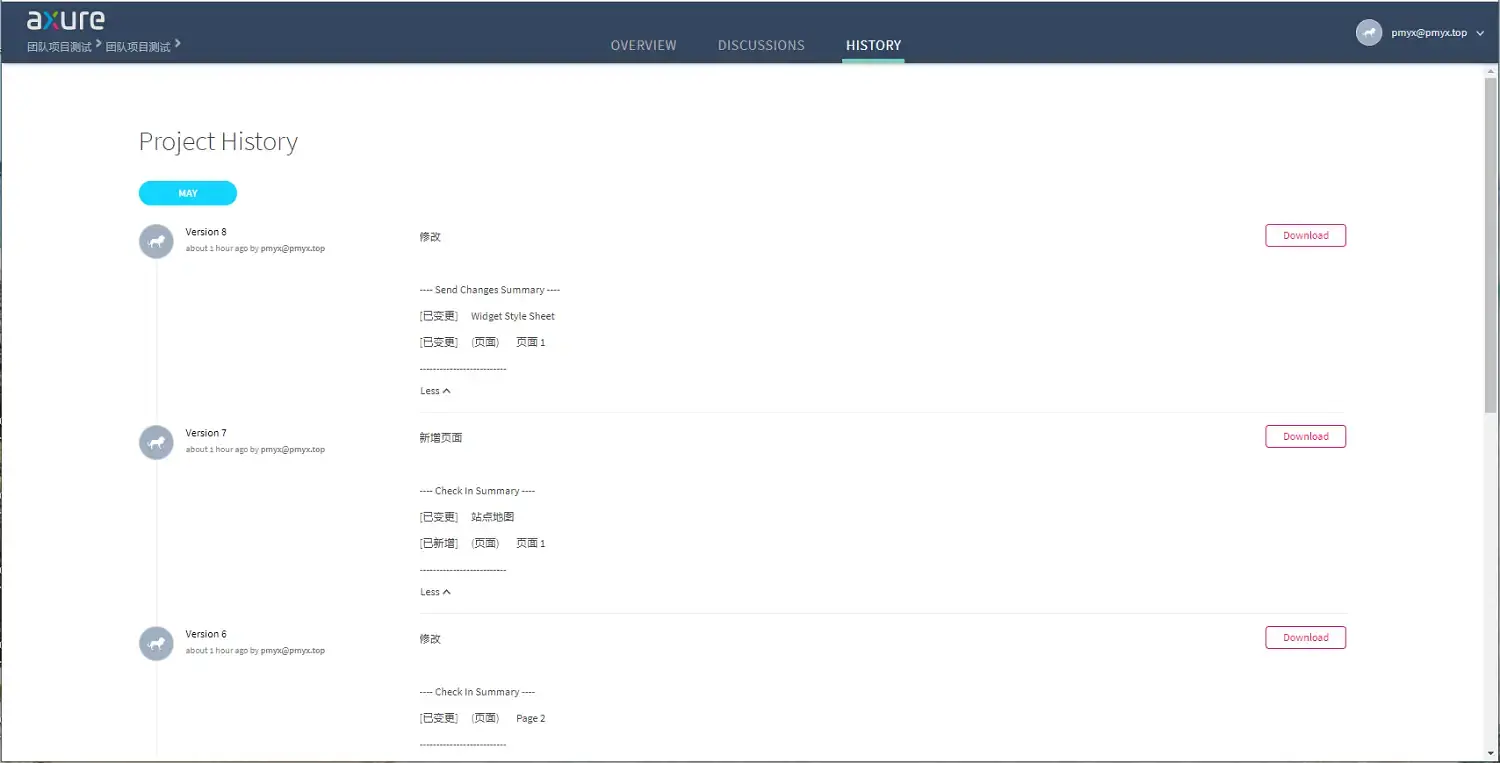This screenshot has width=1500, height=763.
Task: Switch to the OVERVIEW tab
Action: pos(643,45)
